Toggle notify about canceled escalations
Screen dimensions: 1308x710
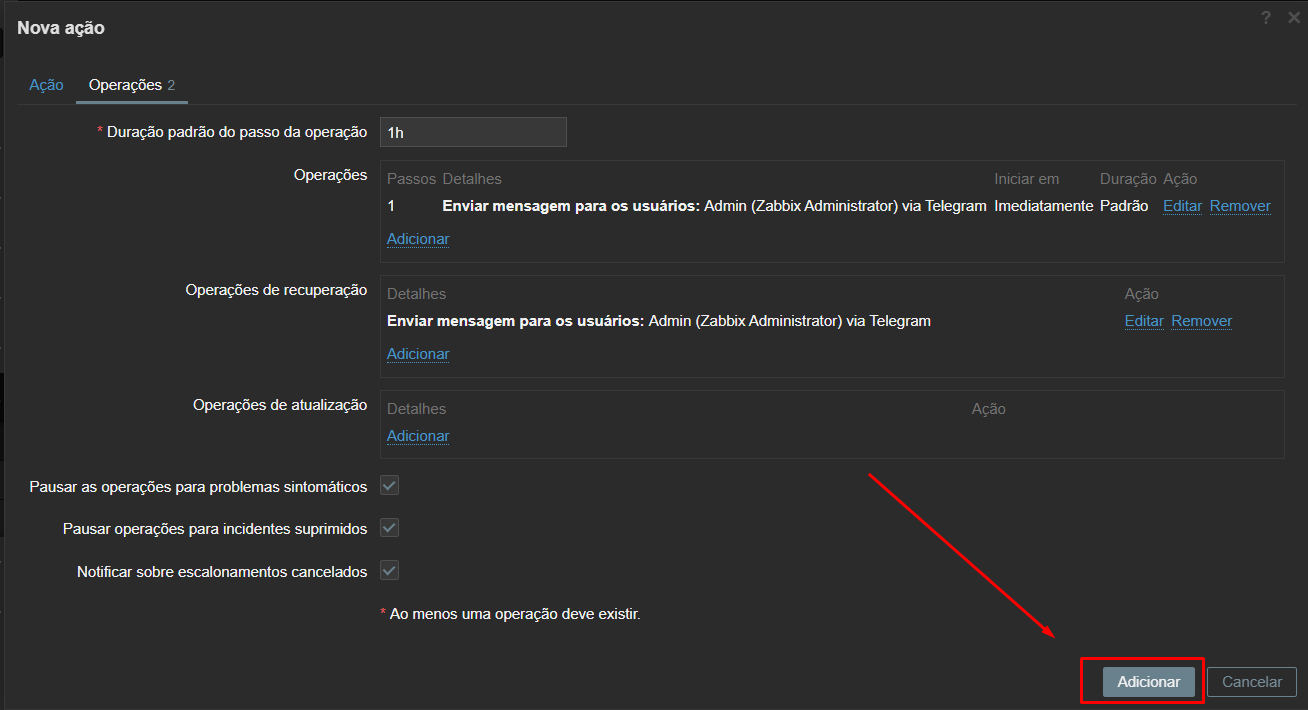[x=390, y=571]
